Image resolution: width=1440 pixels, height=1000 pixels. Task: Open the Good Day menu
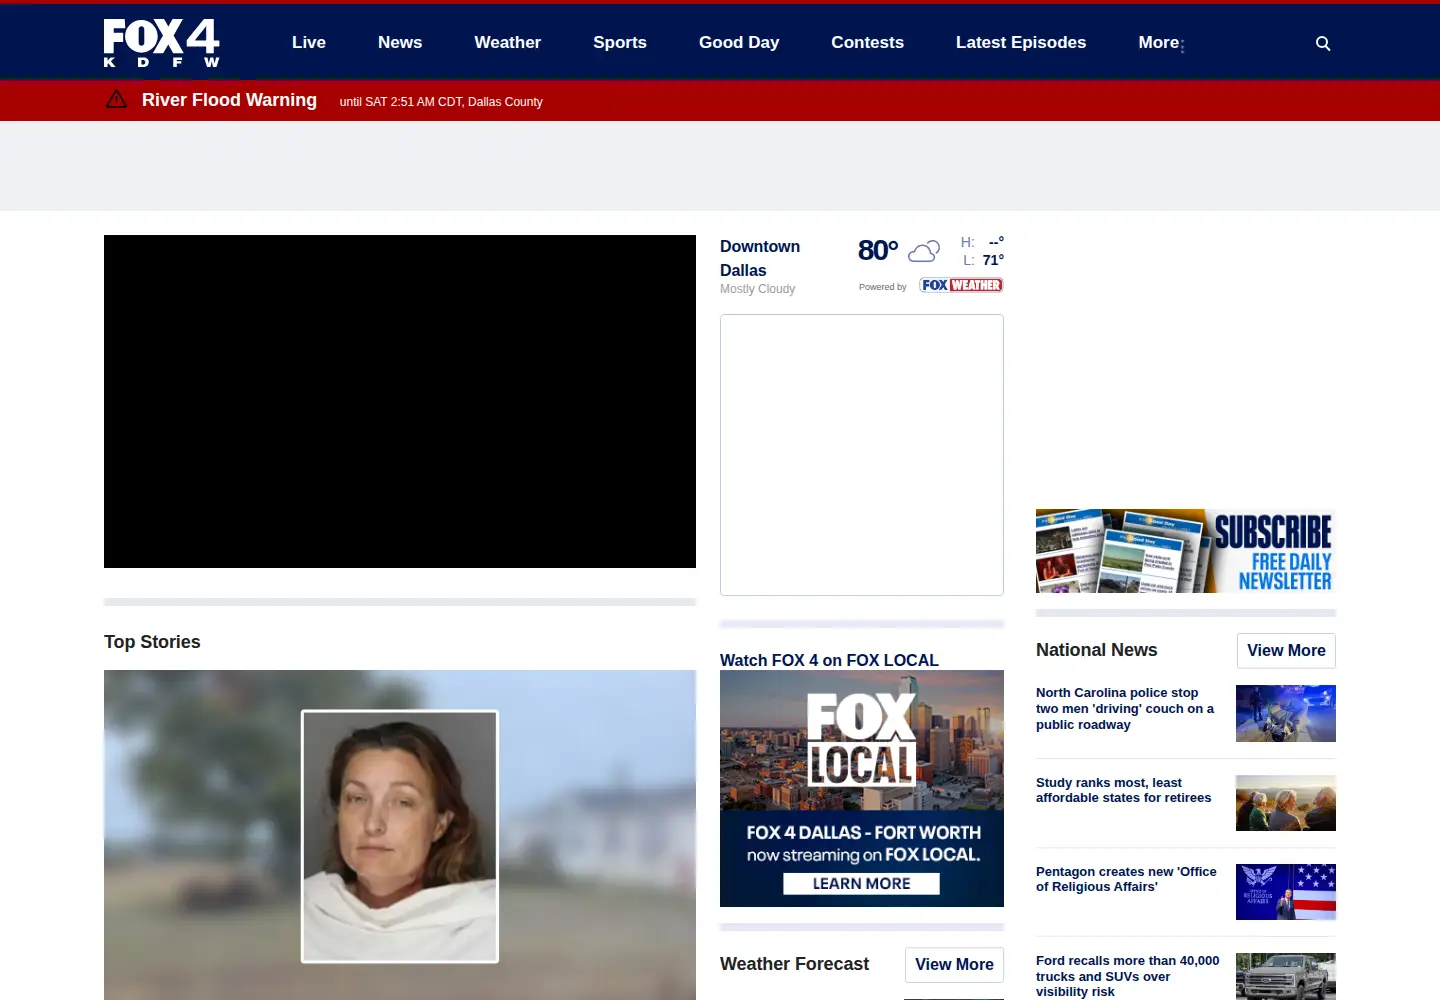click(x=739, y=42)
